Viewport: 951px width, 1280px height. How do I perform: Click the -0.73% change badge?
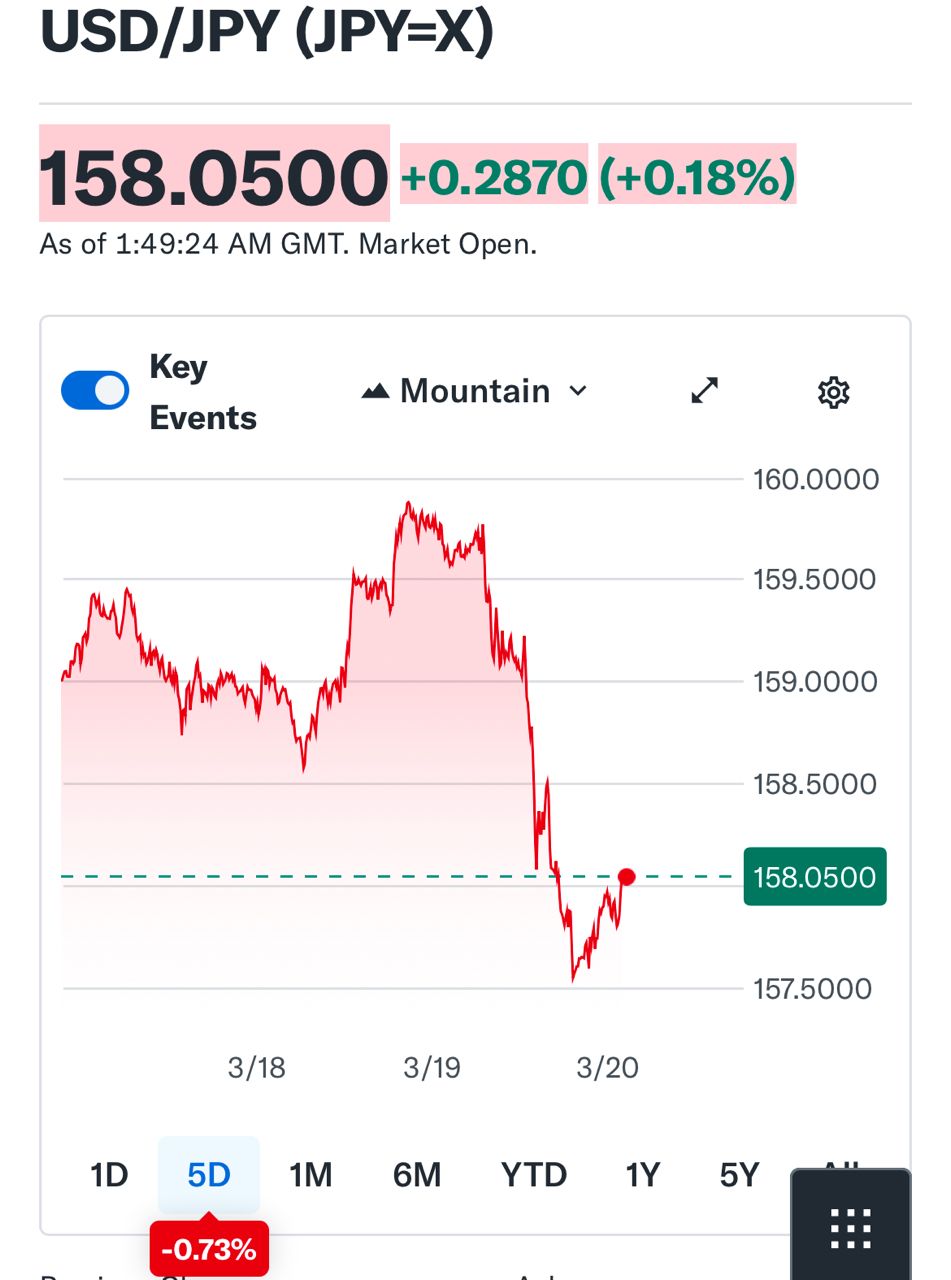pyautogui.click(x=209, y=1249)
